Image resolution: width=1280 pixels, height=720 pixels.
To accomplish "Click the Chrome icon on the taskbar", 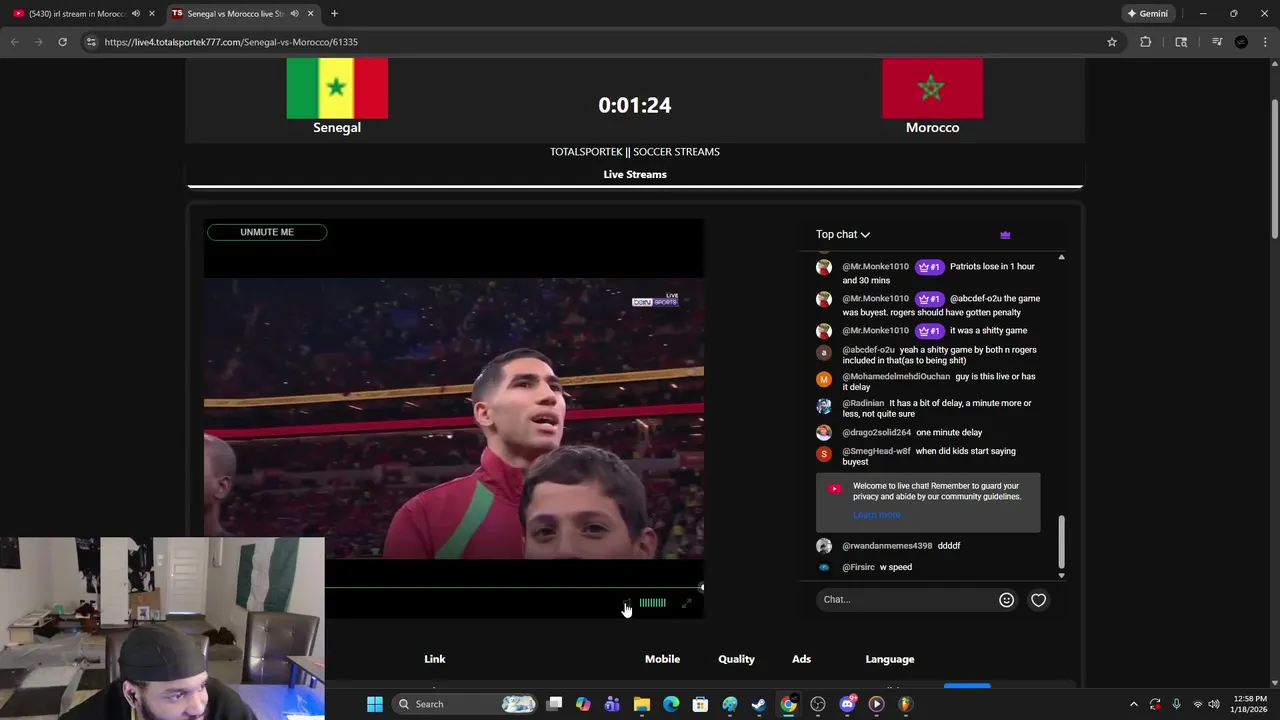I will pyautogui.click(x=788, y=704).
